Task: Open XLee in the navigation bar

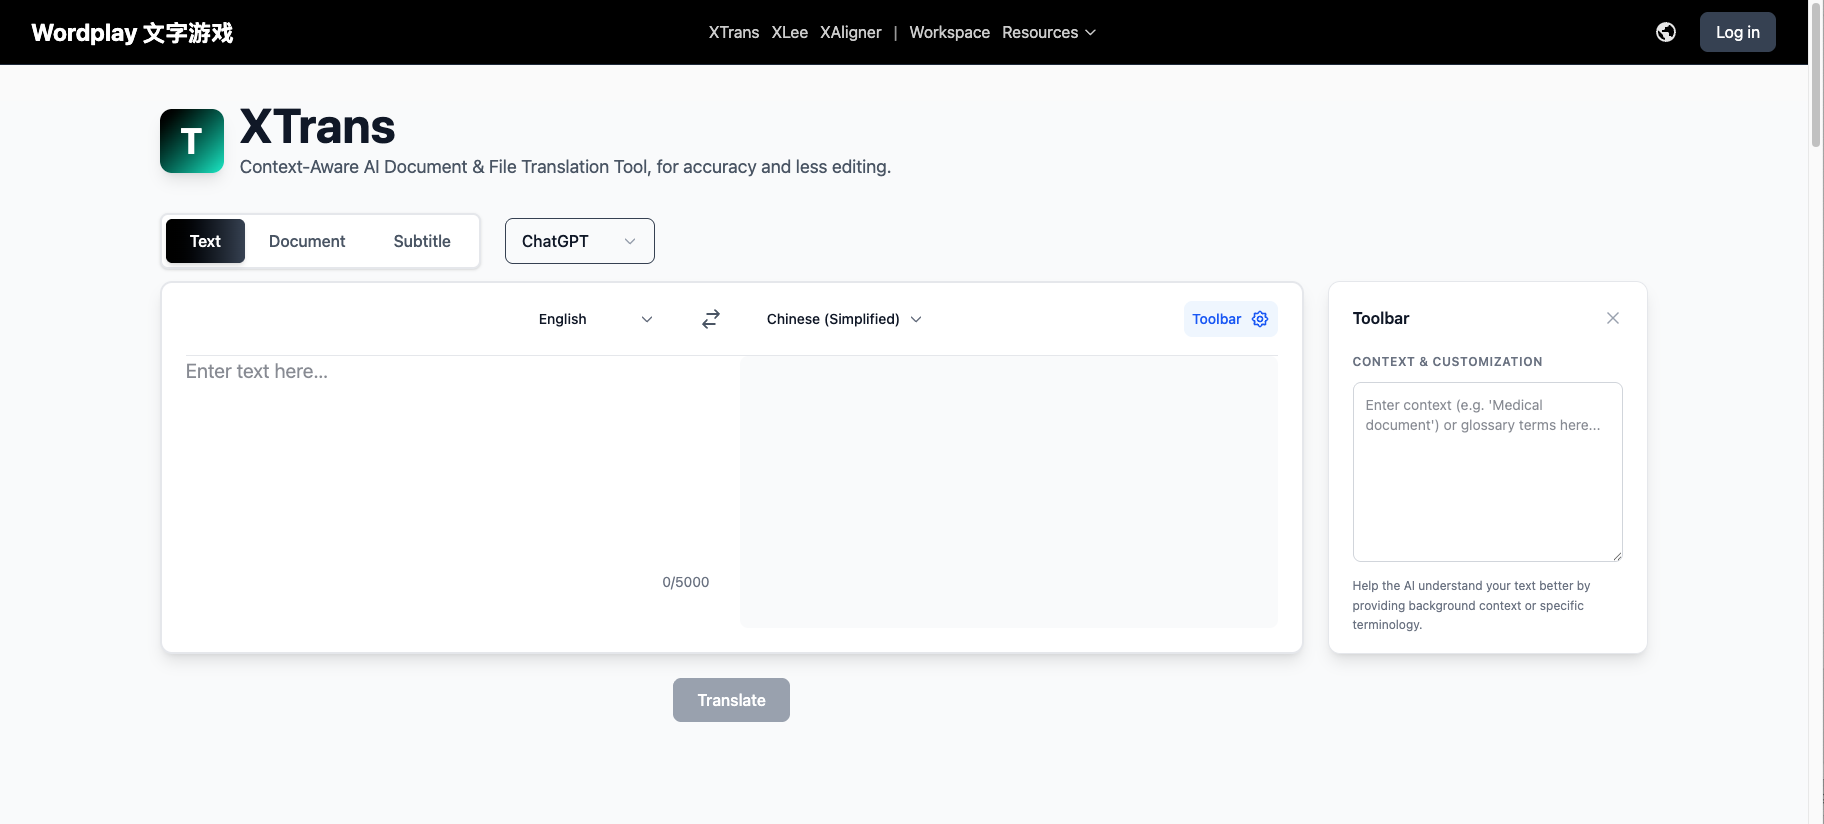Action: tap(790, 32)
